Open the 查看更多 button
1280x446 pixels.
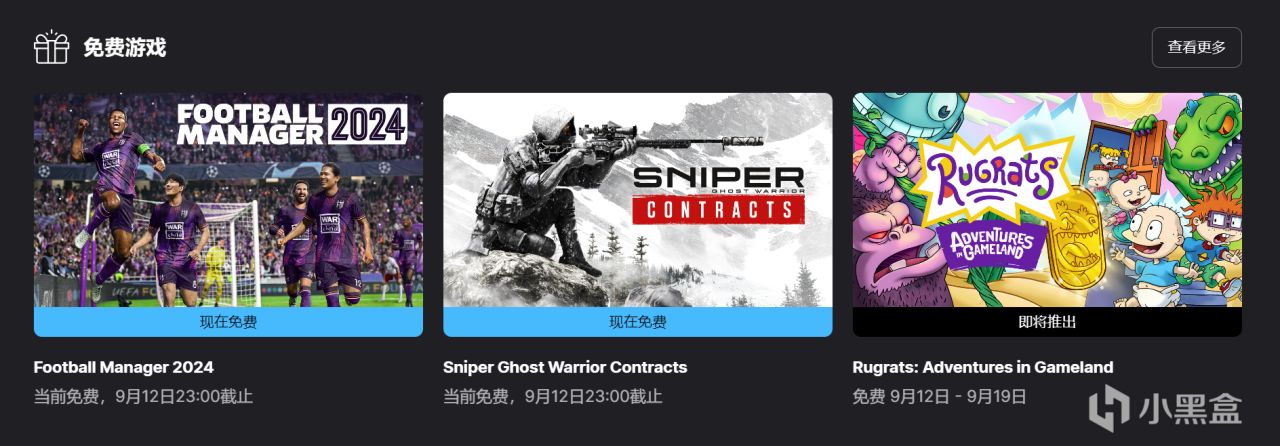(1196, 47)
